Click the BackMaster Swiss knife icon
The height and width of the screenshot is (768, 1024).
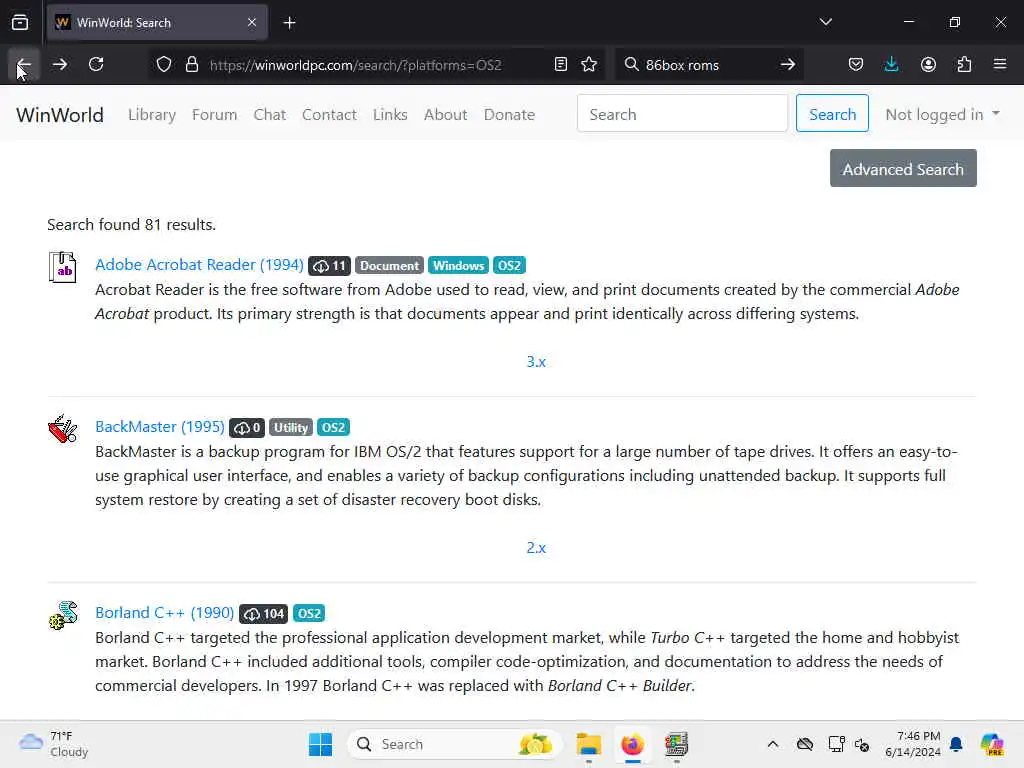tap(63, 428)
